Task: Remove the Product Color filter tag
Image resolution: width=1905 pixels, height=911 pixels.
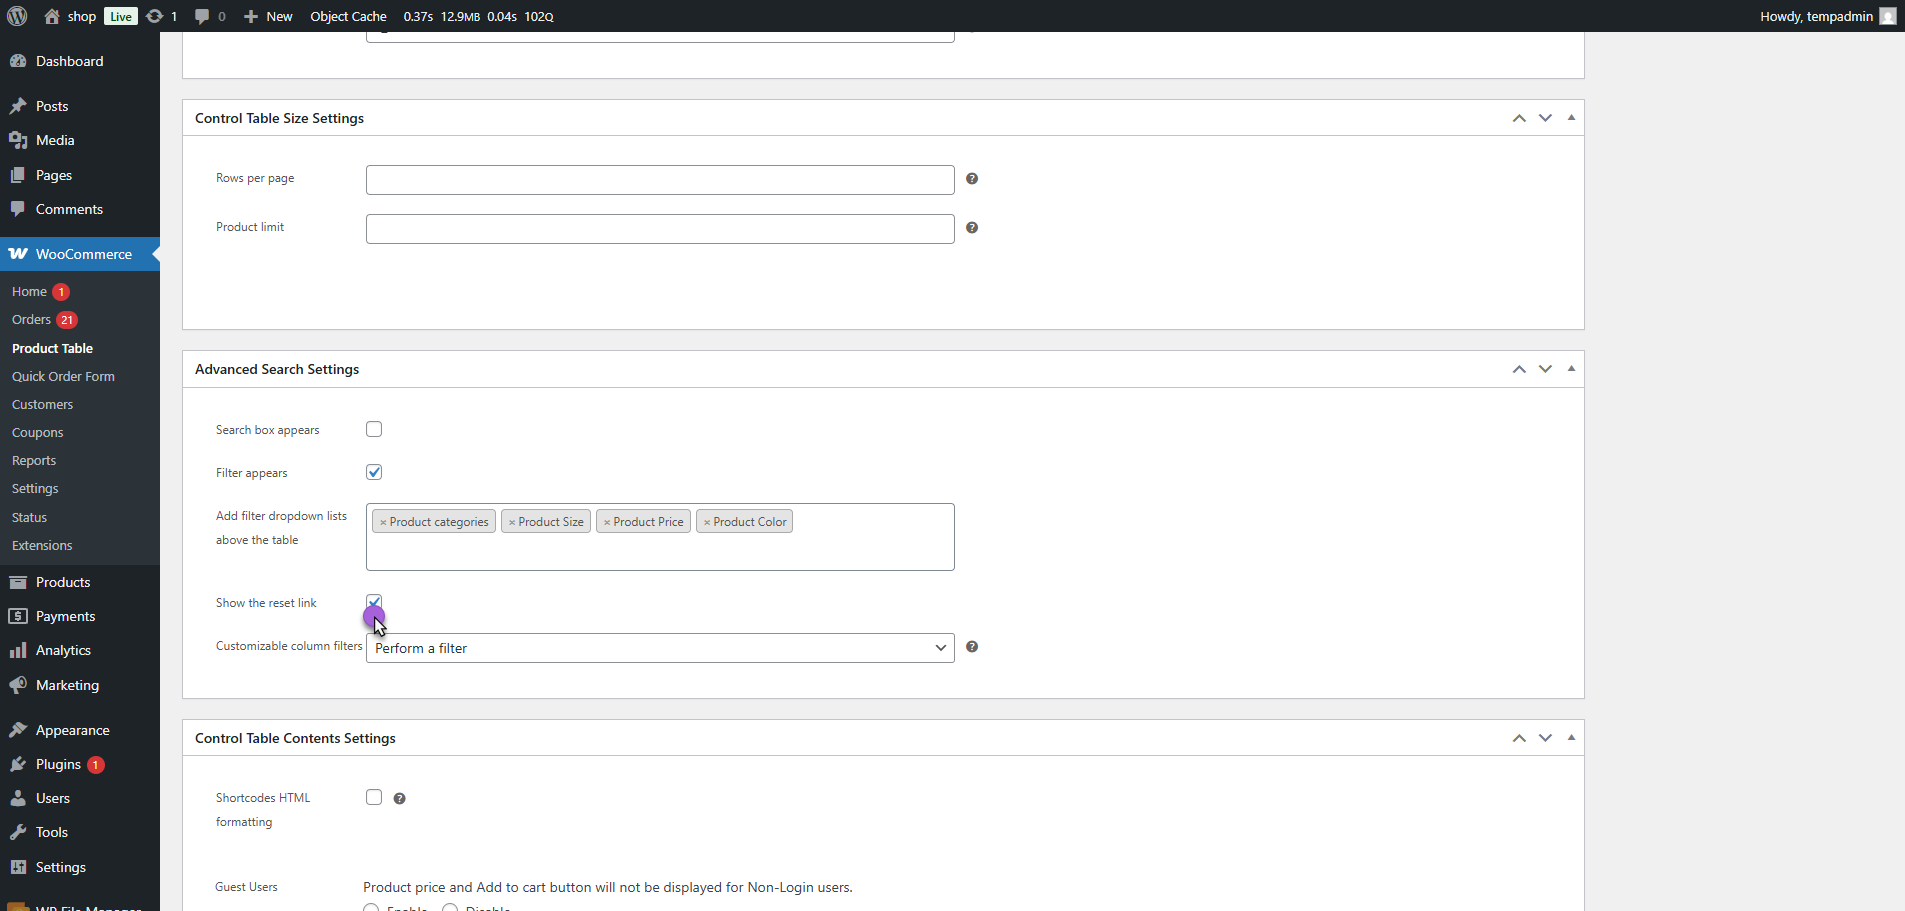Action: click(x=707, y=522)
